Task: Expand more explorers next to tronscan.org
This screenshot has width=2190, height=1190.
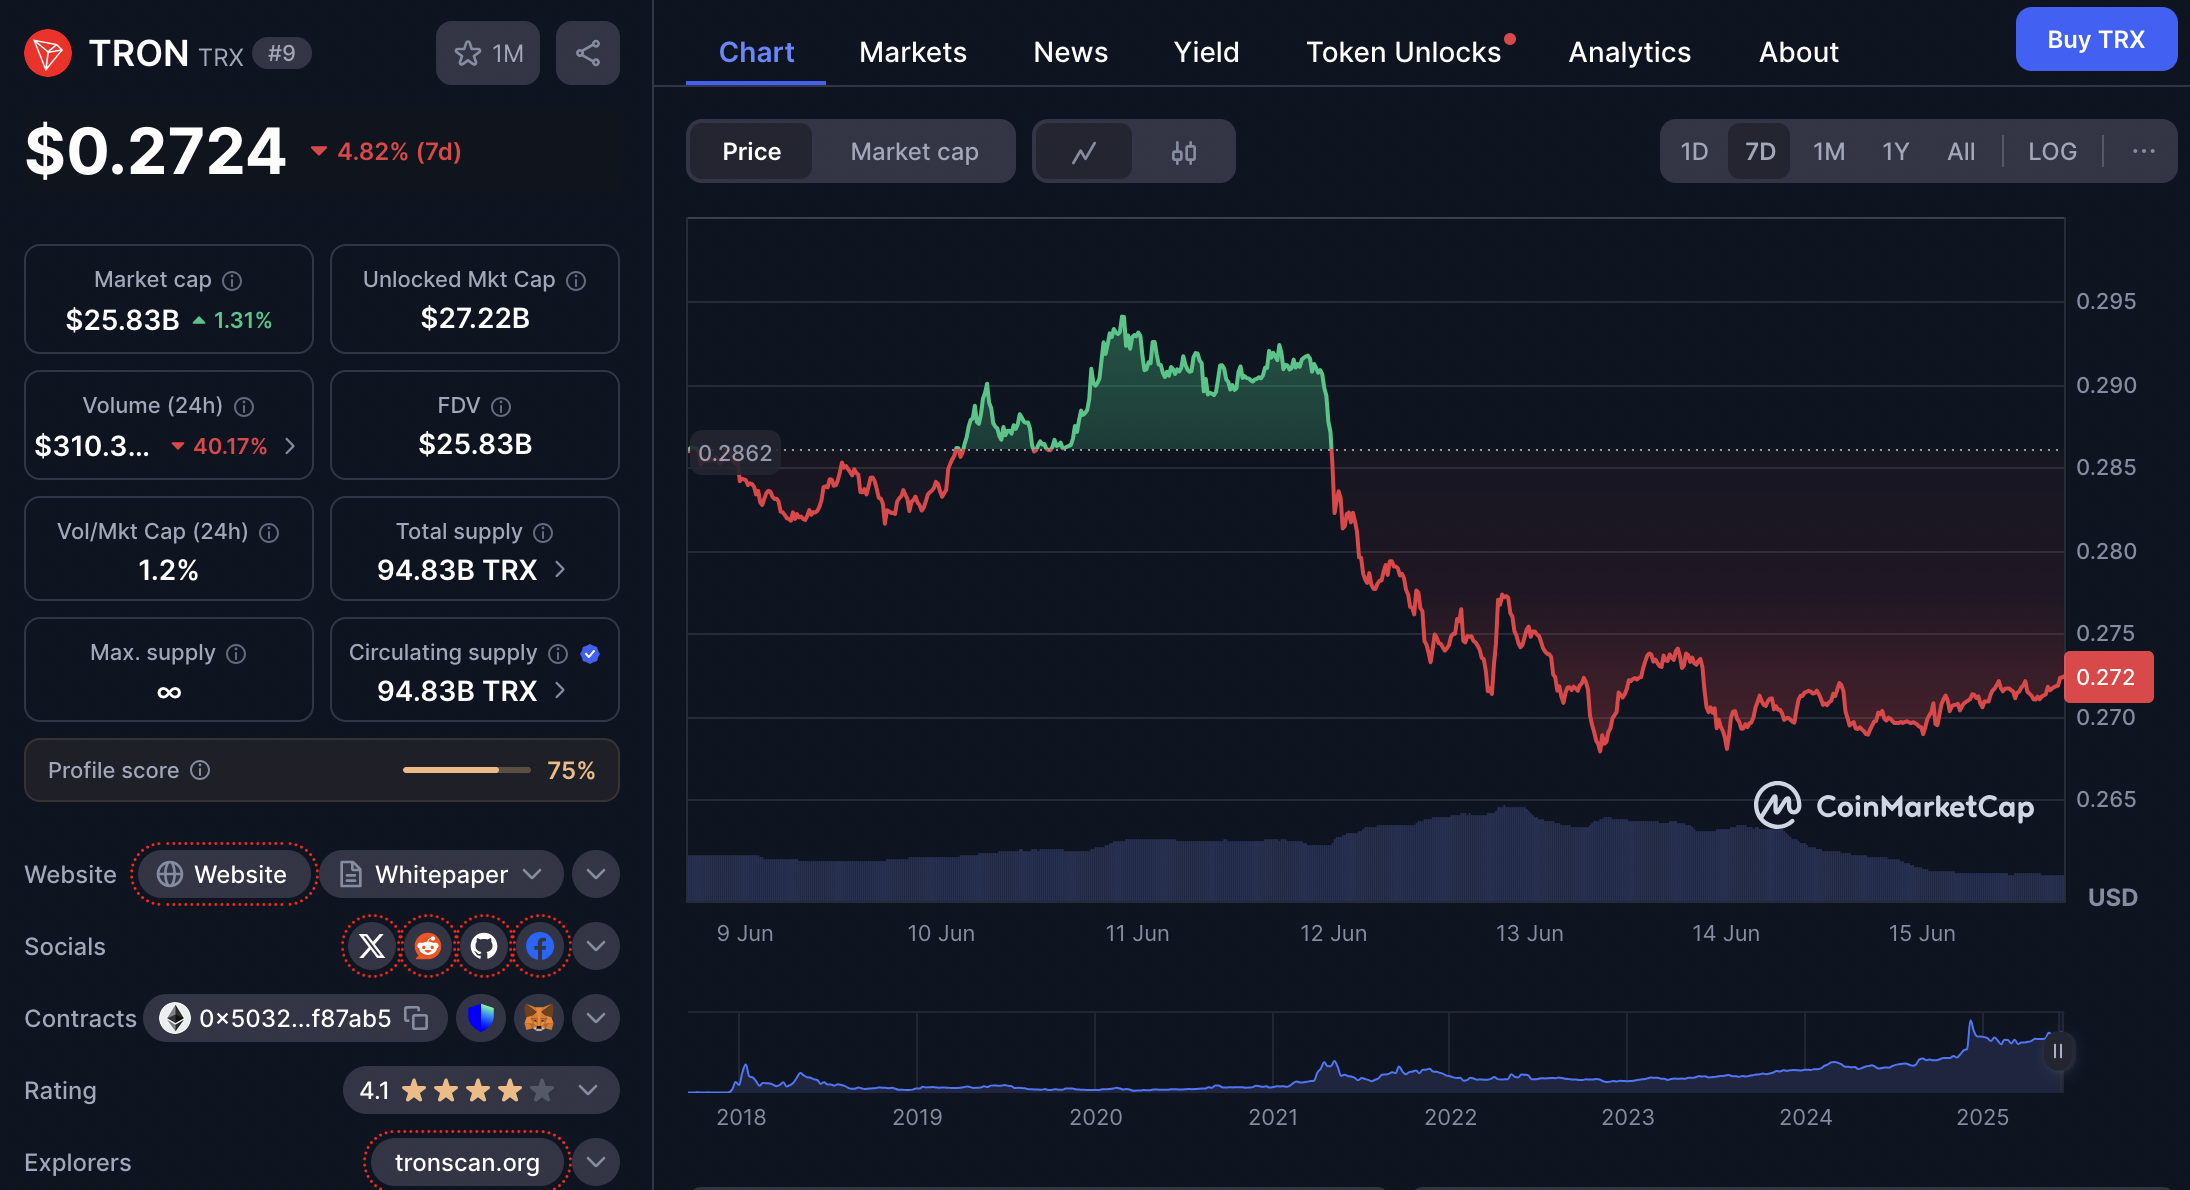Action: pos(596,1162)
